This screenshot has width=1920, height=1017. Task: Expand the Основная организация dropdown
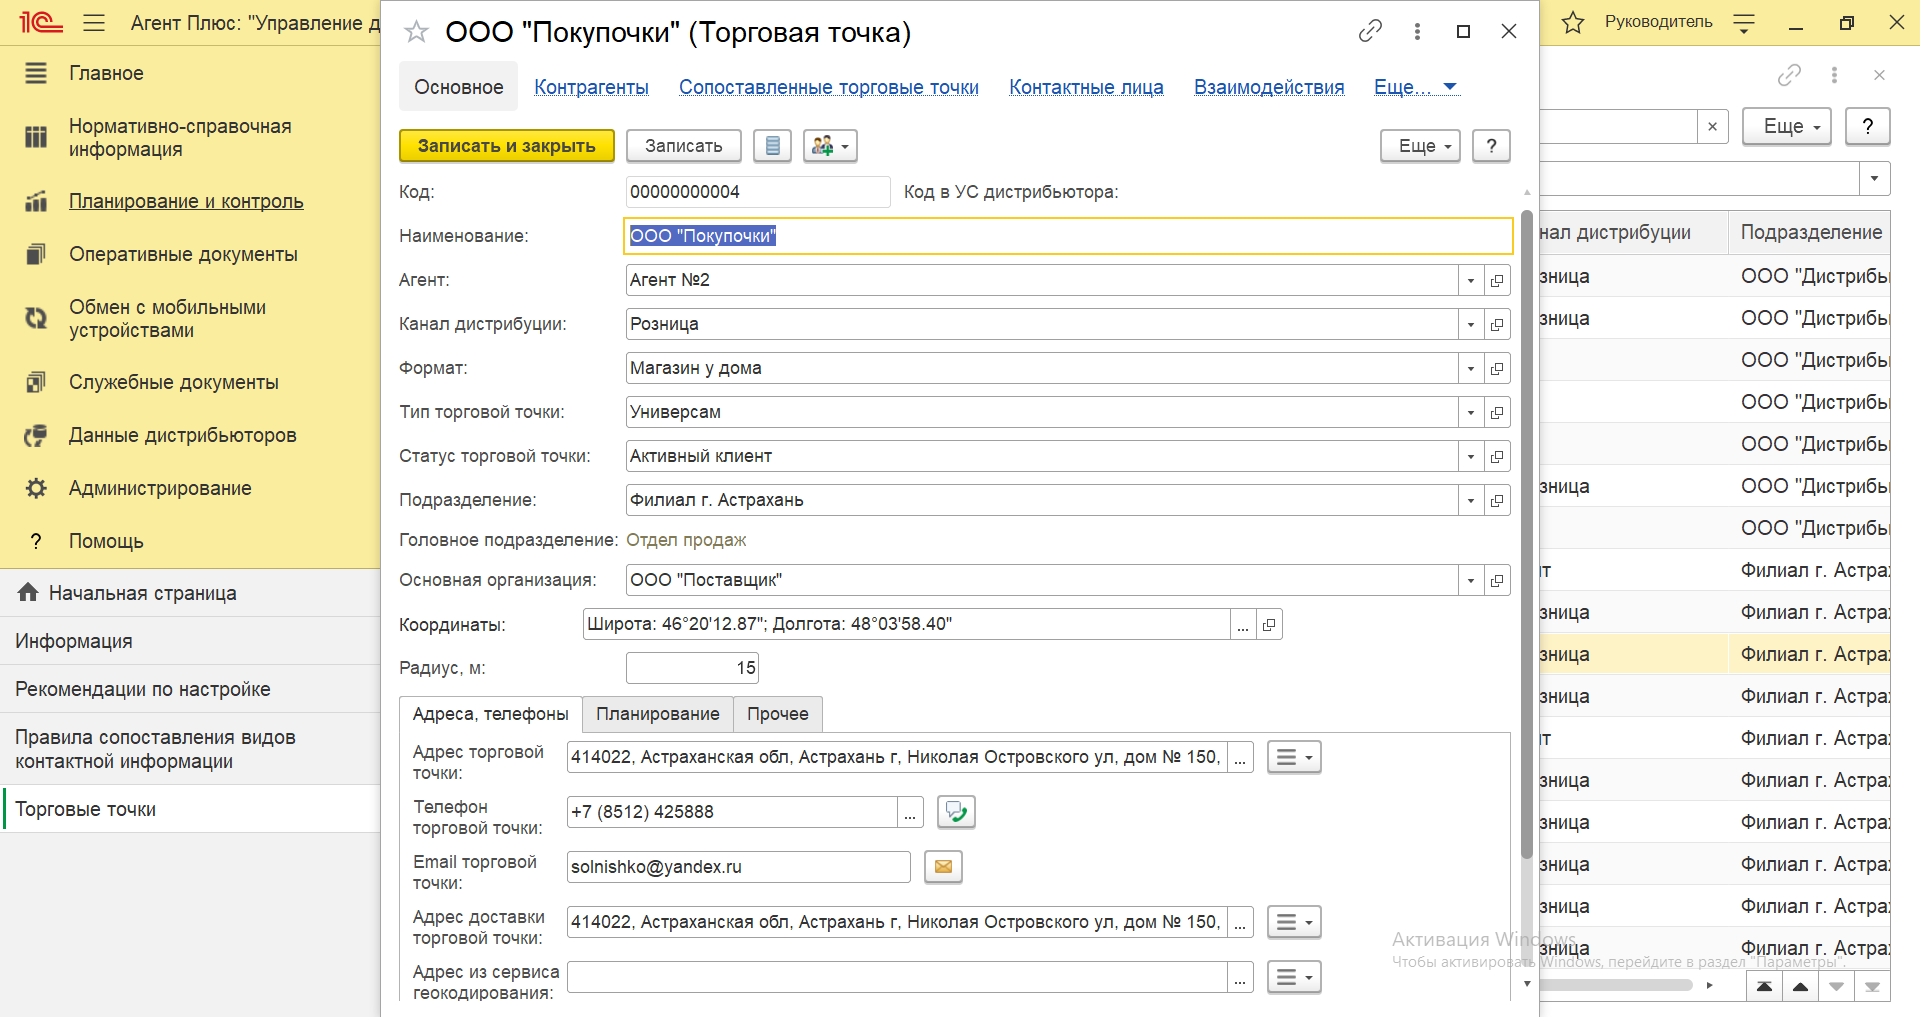point(1470,580)
